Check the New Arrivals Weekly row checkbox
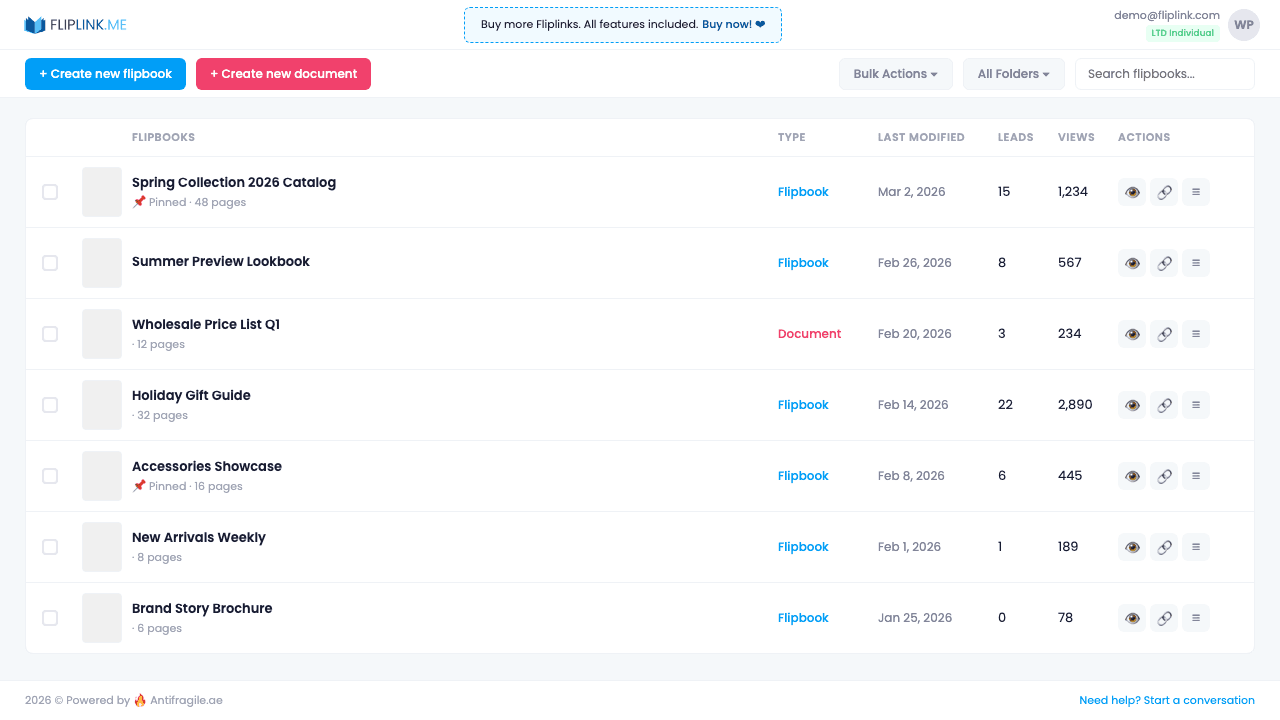The height and width of the screenshot is (720, 1280). click(50, 547)
